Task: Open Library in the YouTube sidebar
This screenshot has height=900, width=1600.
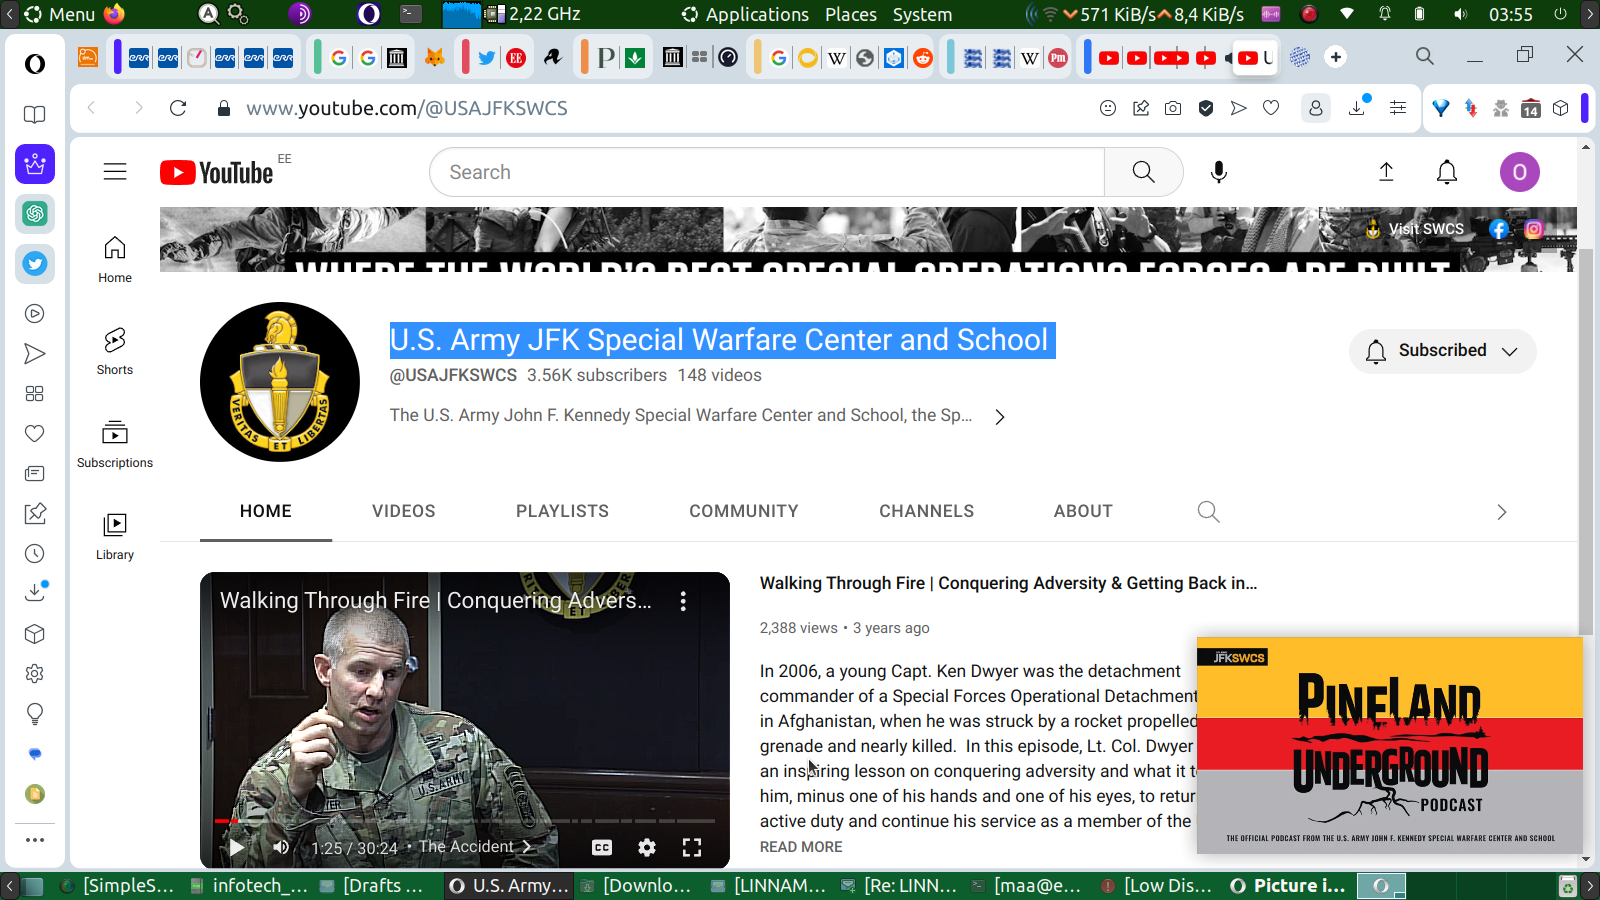Action: pyautogui.click(x=115, y=536)
